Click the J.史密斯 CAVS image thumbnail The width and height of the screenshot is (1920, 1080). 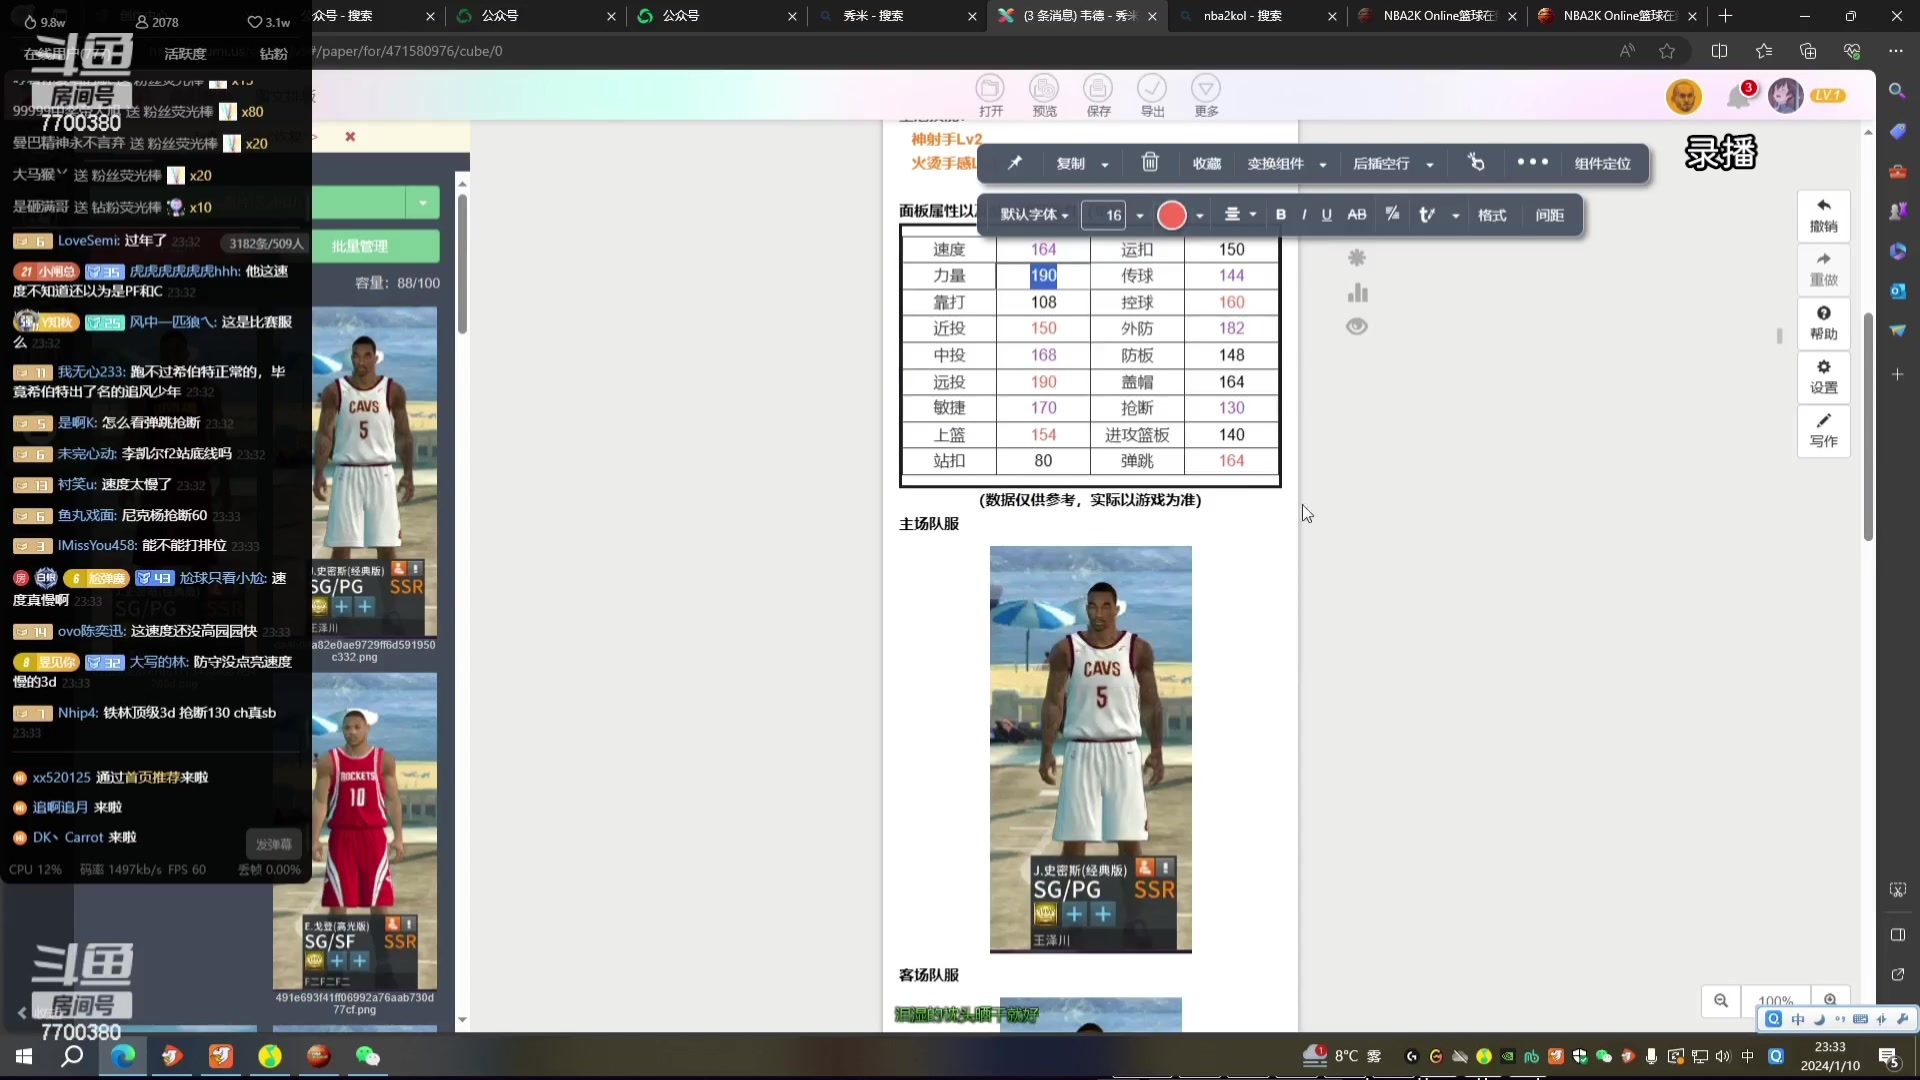[x=374, y=472]
